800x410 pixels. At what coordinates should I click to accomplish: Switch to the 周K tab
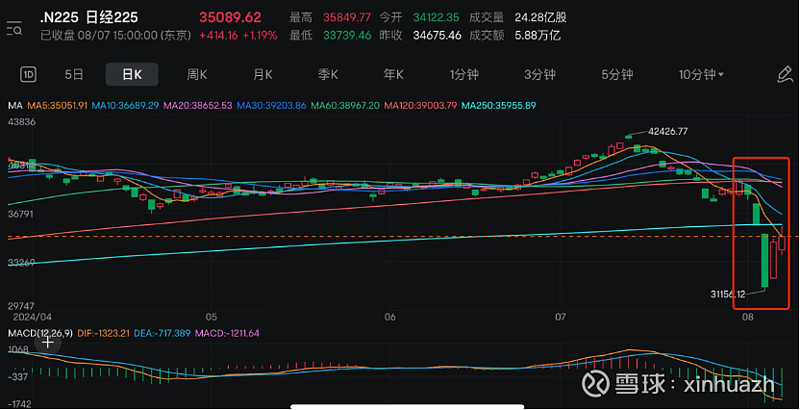tap(197, 75)
